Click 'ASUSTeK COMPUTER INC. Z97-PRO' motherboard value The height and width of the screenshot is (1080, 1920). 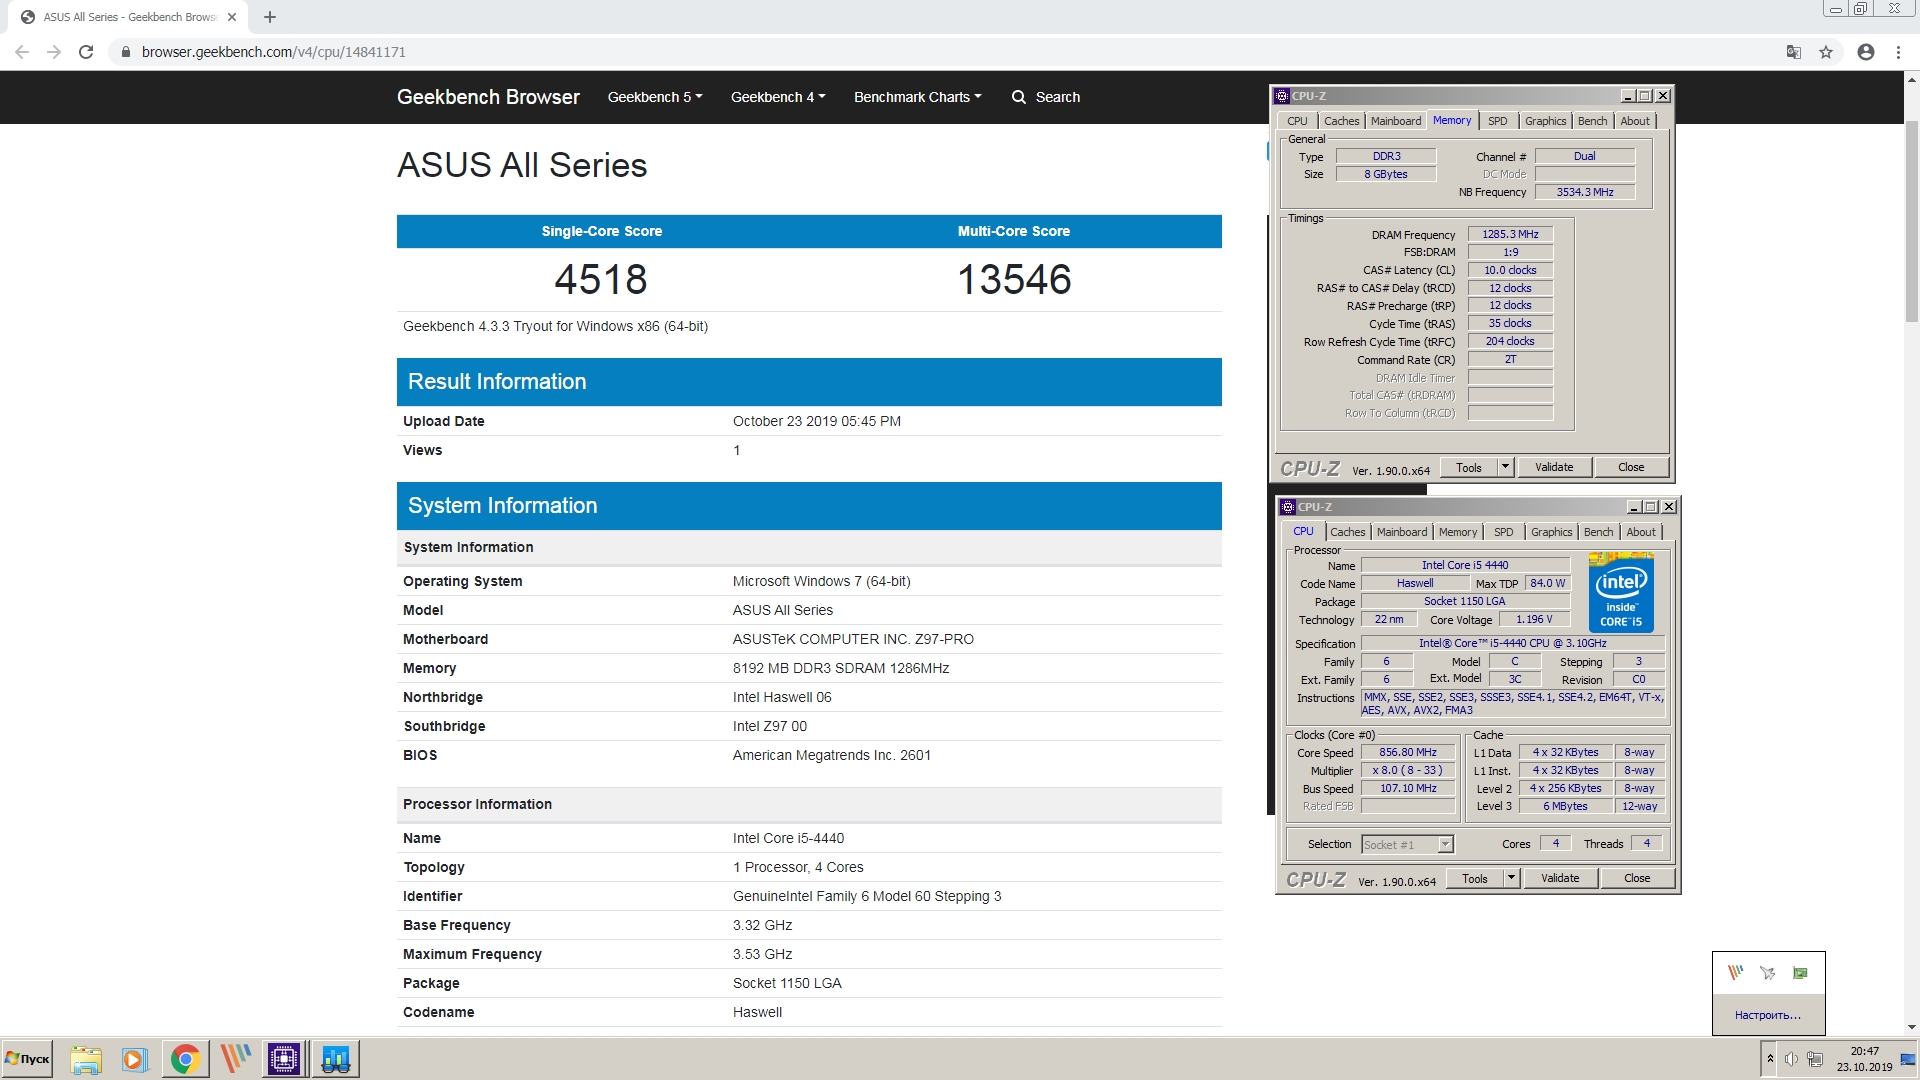click(853, 639)
